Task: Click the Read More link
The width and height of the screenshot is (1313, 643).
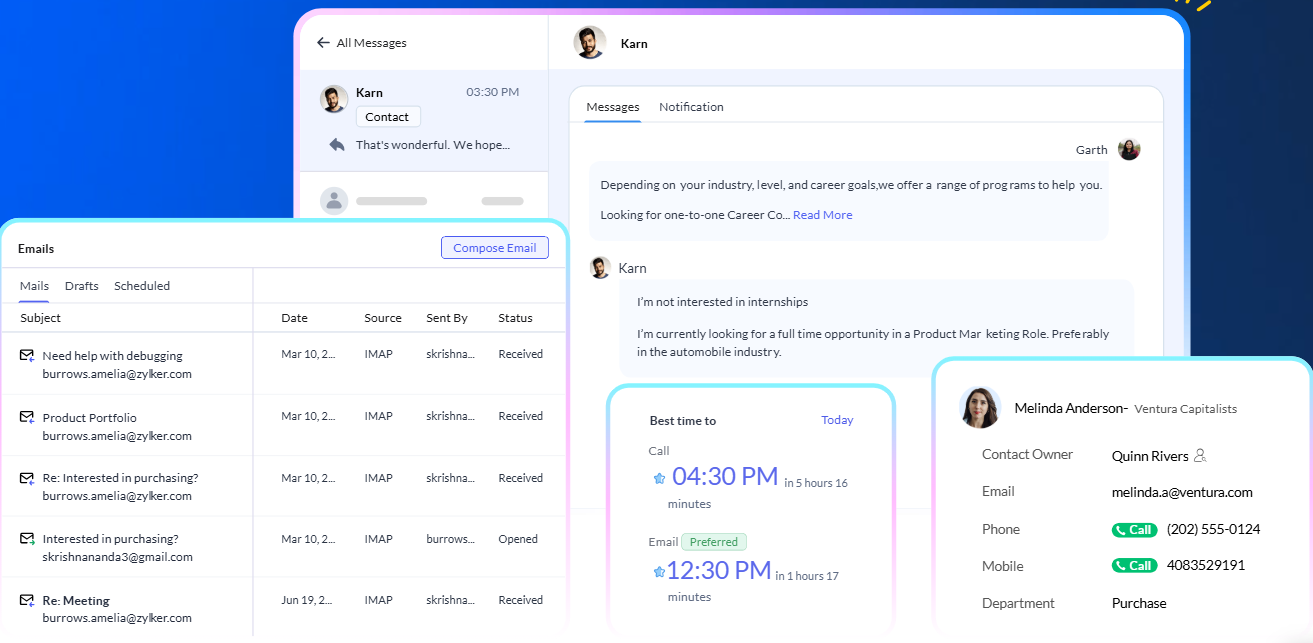Action: click(823, 215)
